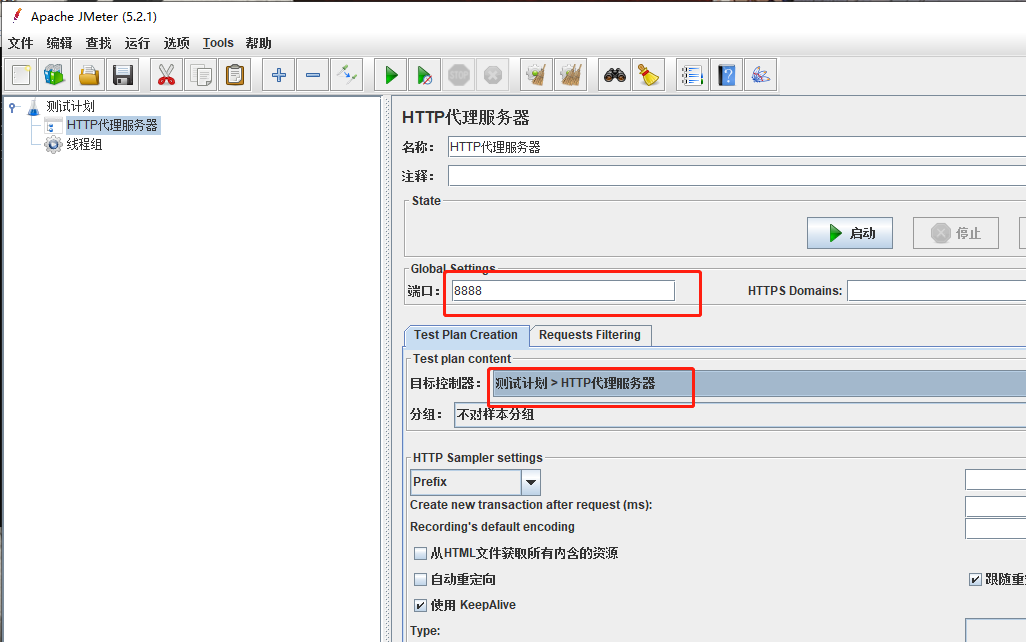
Task: Click the minus Collapse All toolbar icon
Action: (x=313, y=75)
